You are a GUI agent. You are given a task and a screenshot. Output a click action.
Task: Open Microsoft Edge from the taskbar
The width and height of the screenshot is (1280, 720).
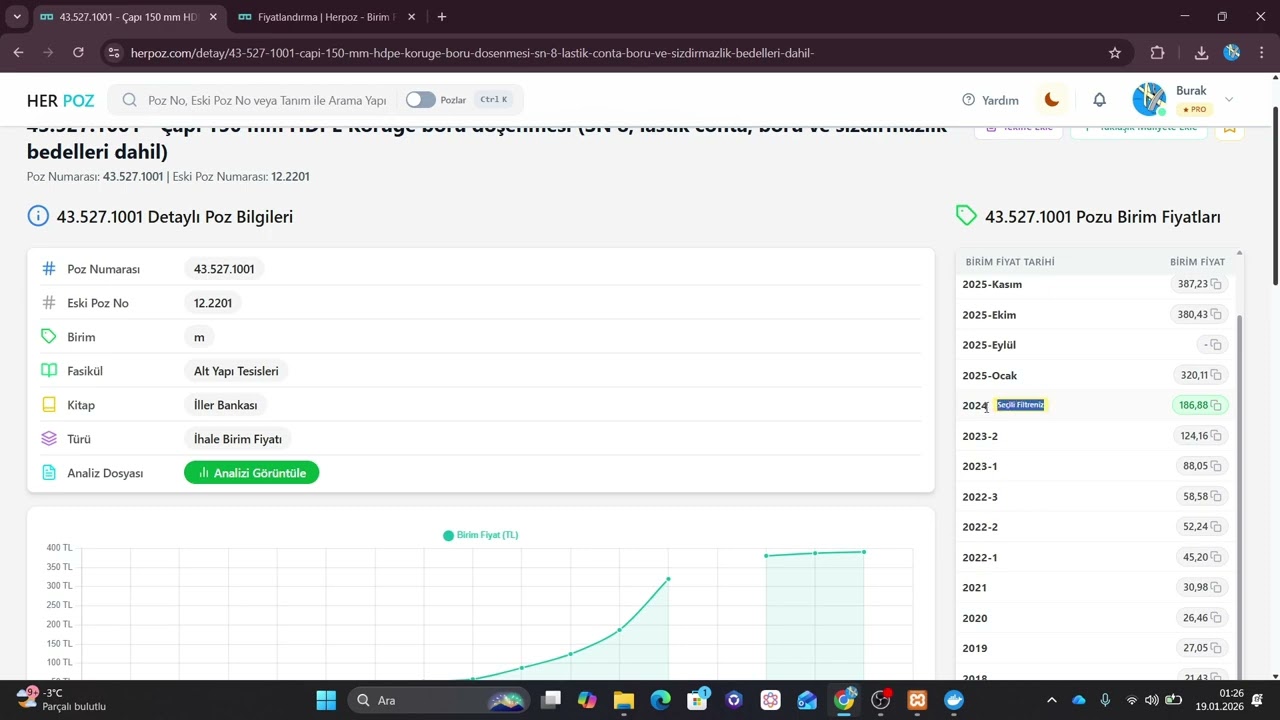(661, 700)
